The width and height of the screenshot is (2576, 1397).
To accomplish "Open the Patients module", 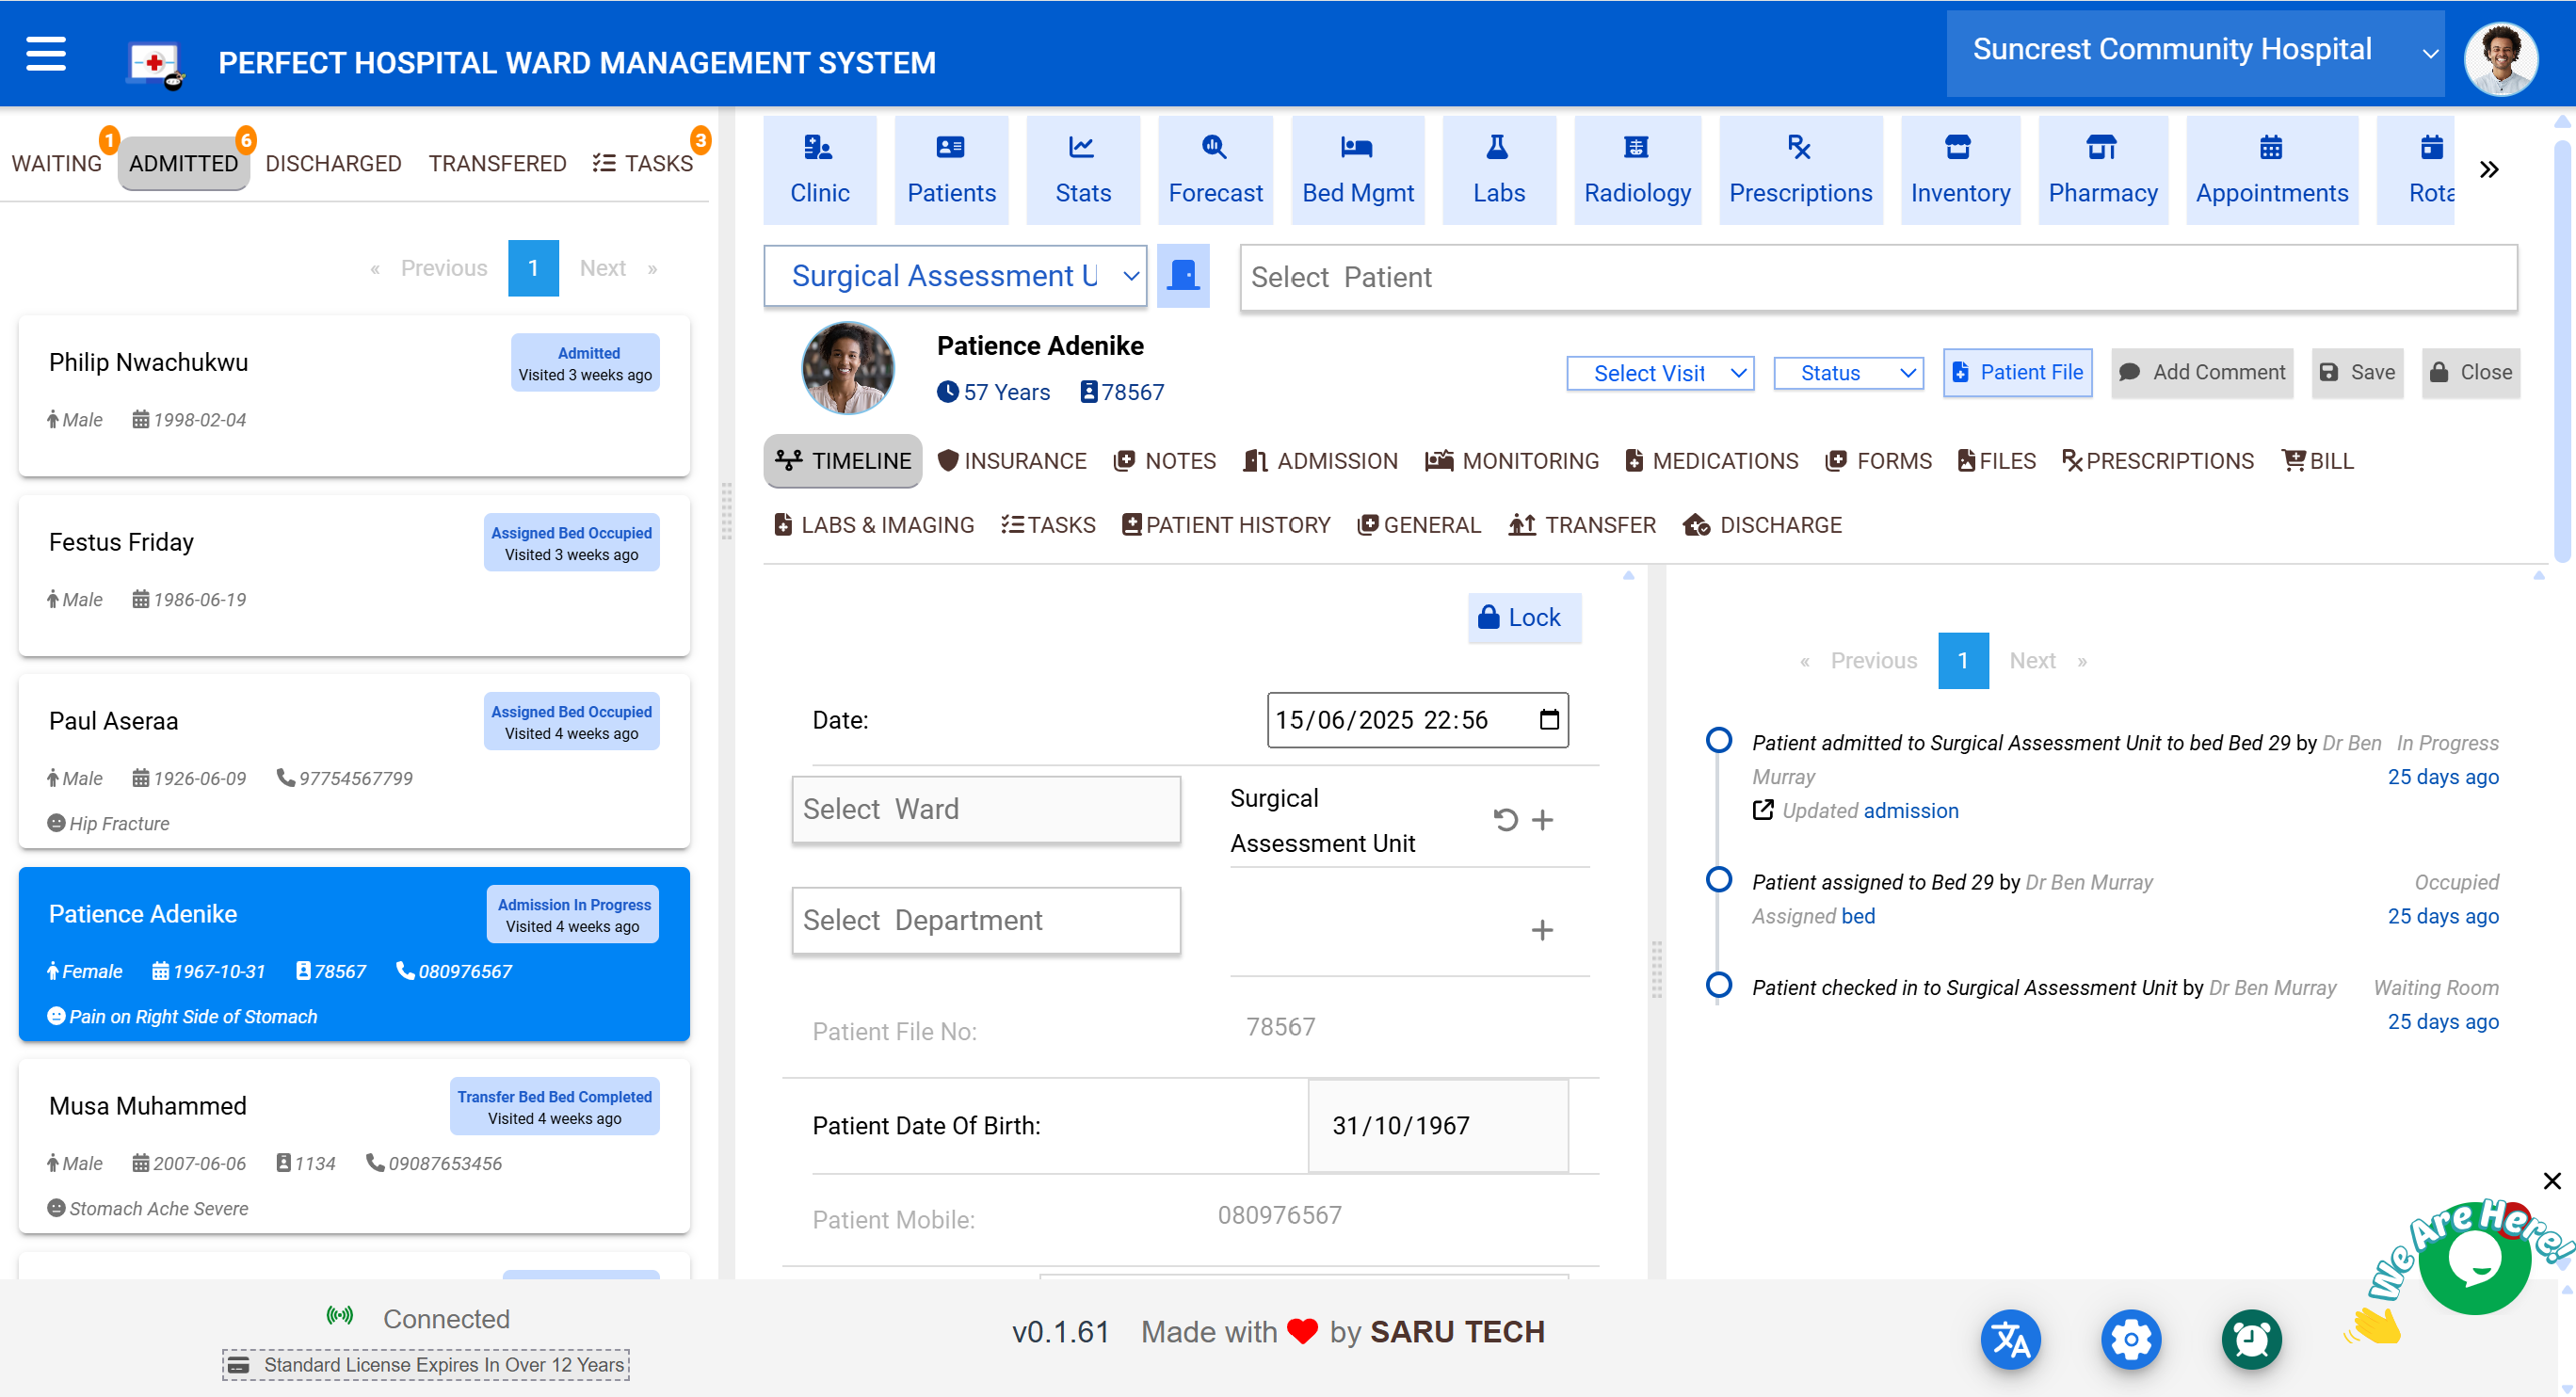I will (951, 170).
